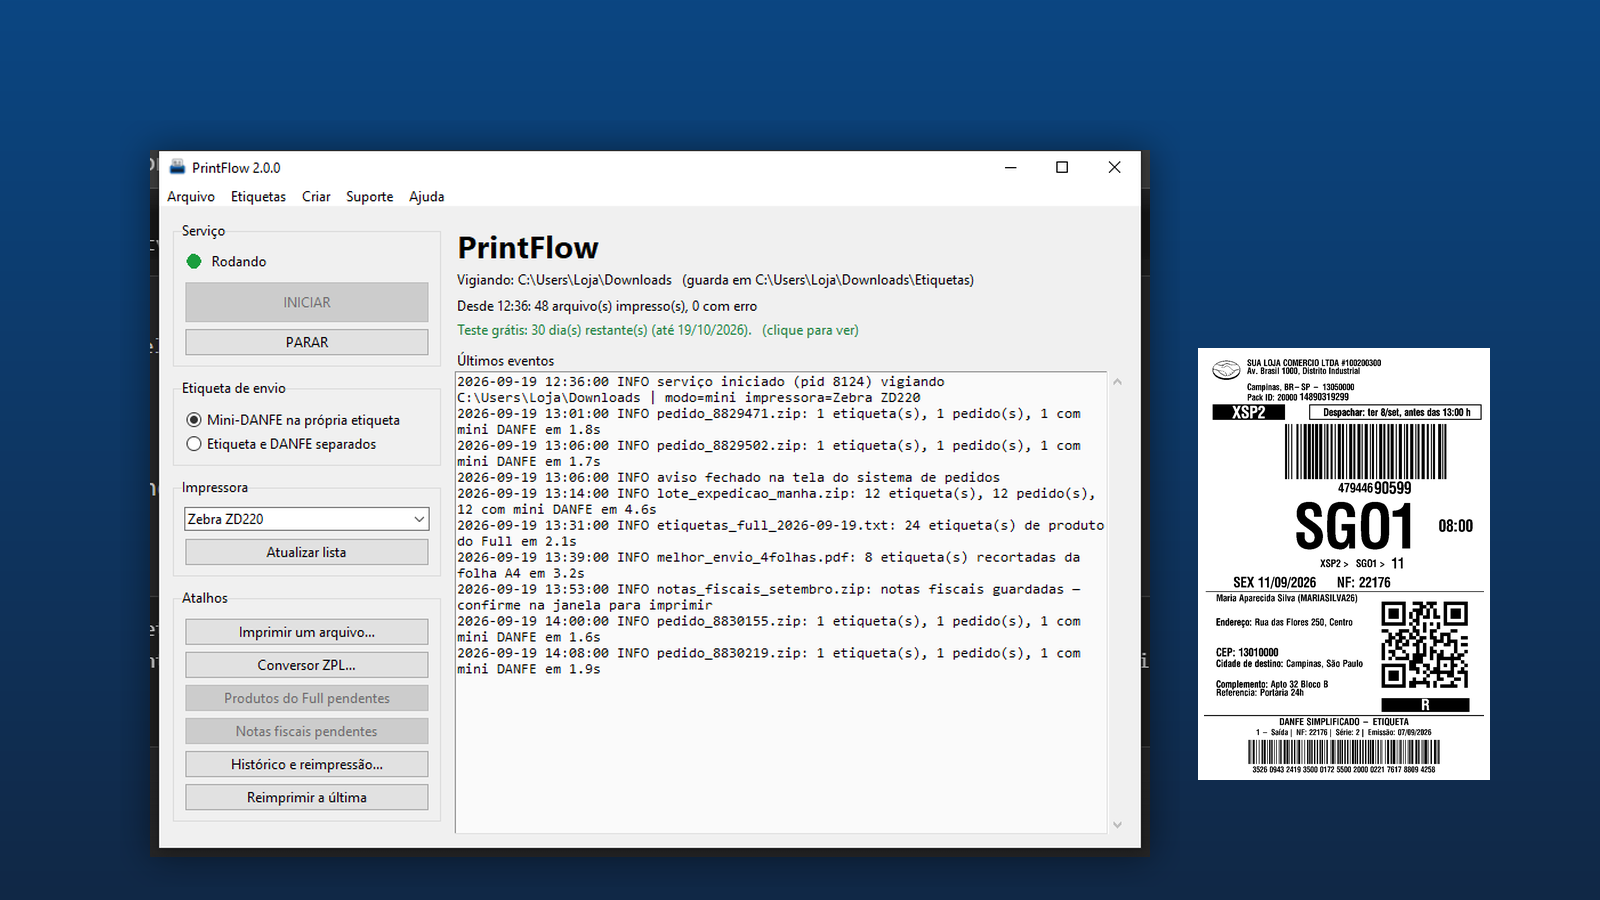This screenshot has height=900, width=1600.
Task: Select Etiqueta e DANFE separados option
Action: point(282,444)
